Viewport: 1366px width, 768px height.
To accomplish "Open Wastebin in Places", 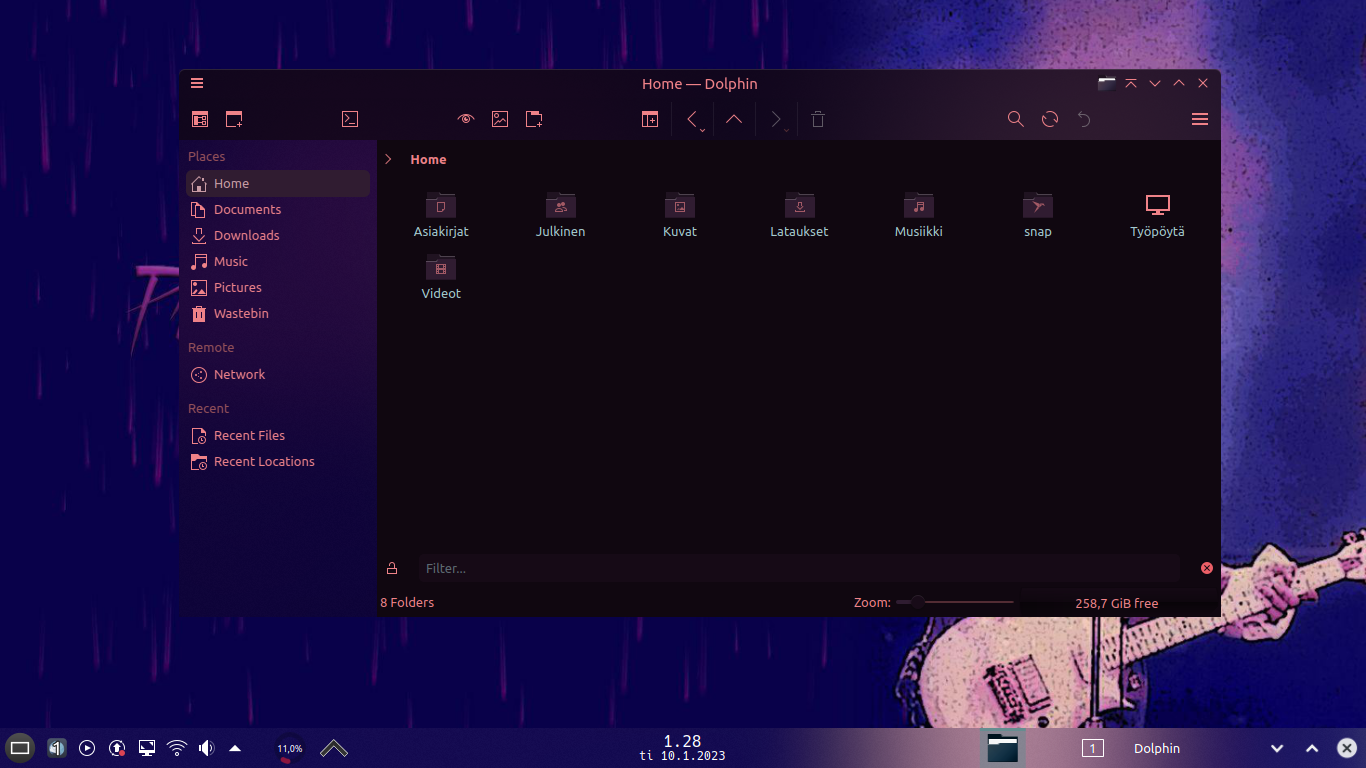I will [278, 313].
